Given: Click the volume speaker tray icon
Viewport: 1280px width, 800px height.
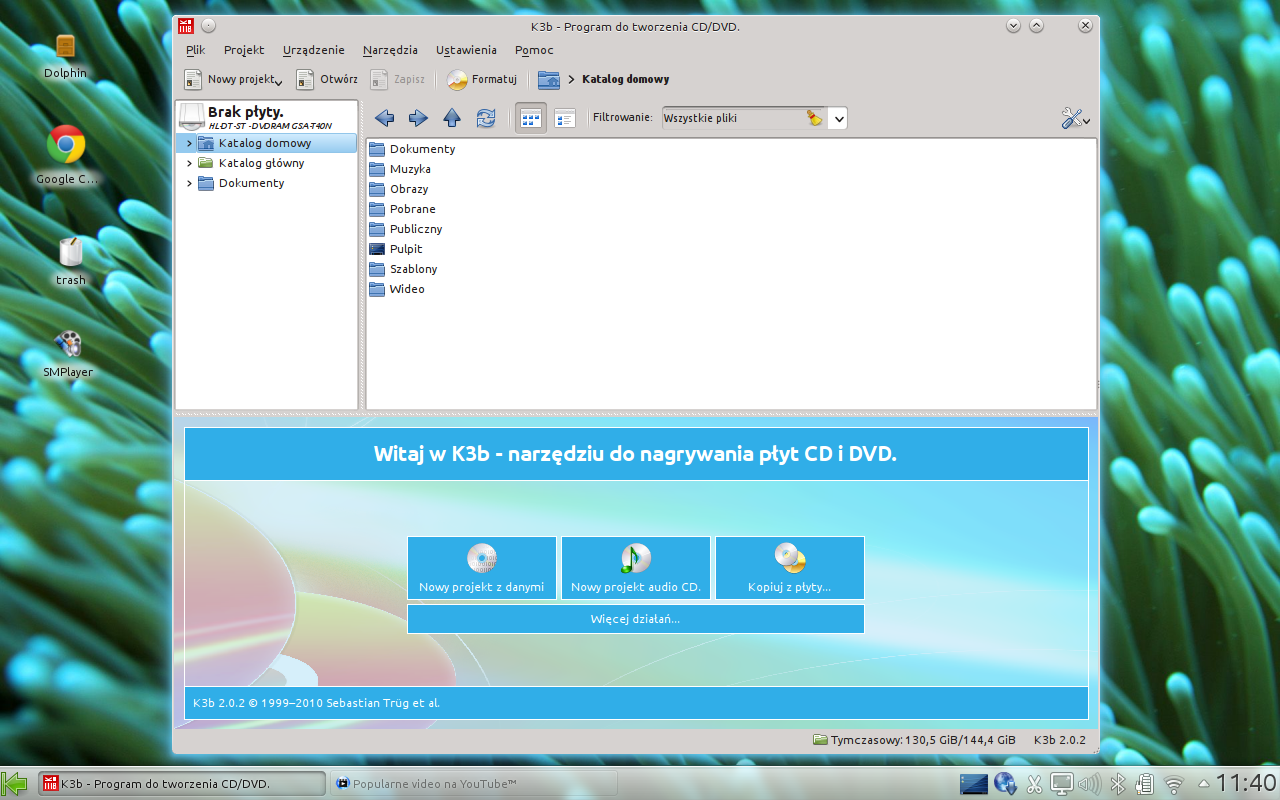Looking at the screenshot, I should tap(1090, 784).
